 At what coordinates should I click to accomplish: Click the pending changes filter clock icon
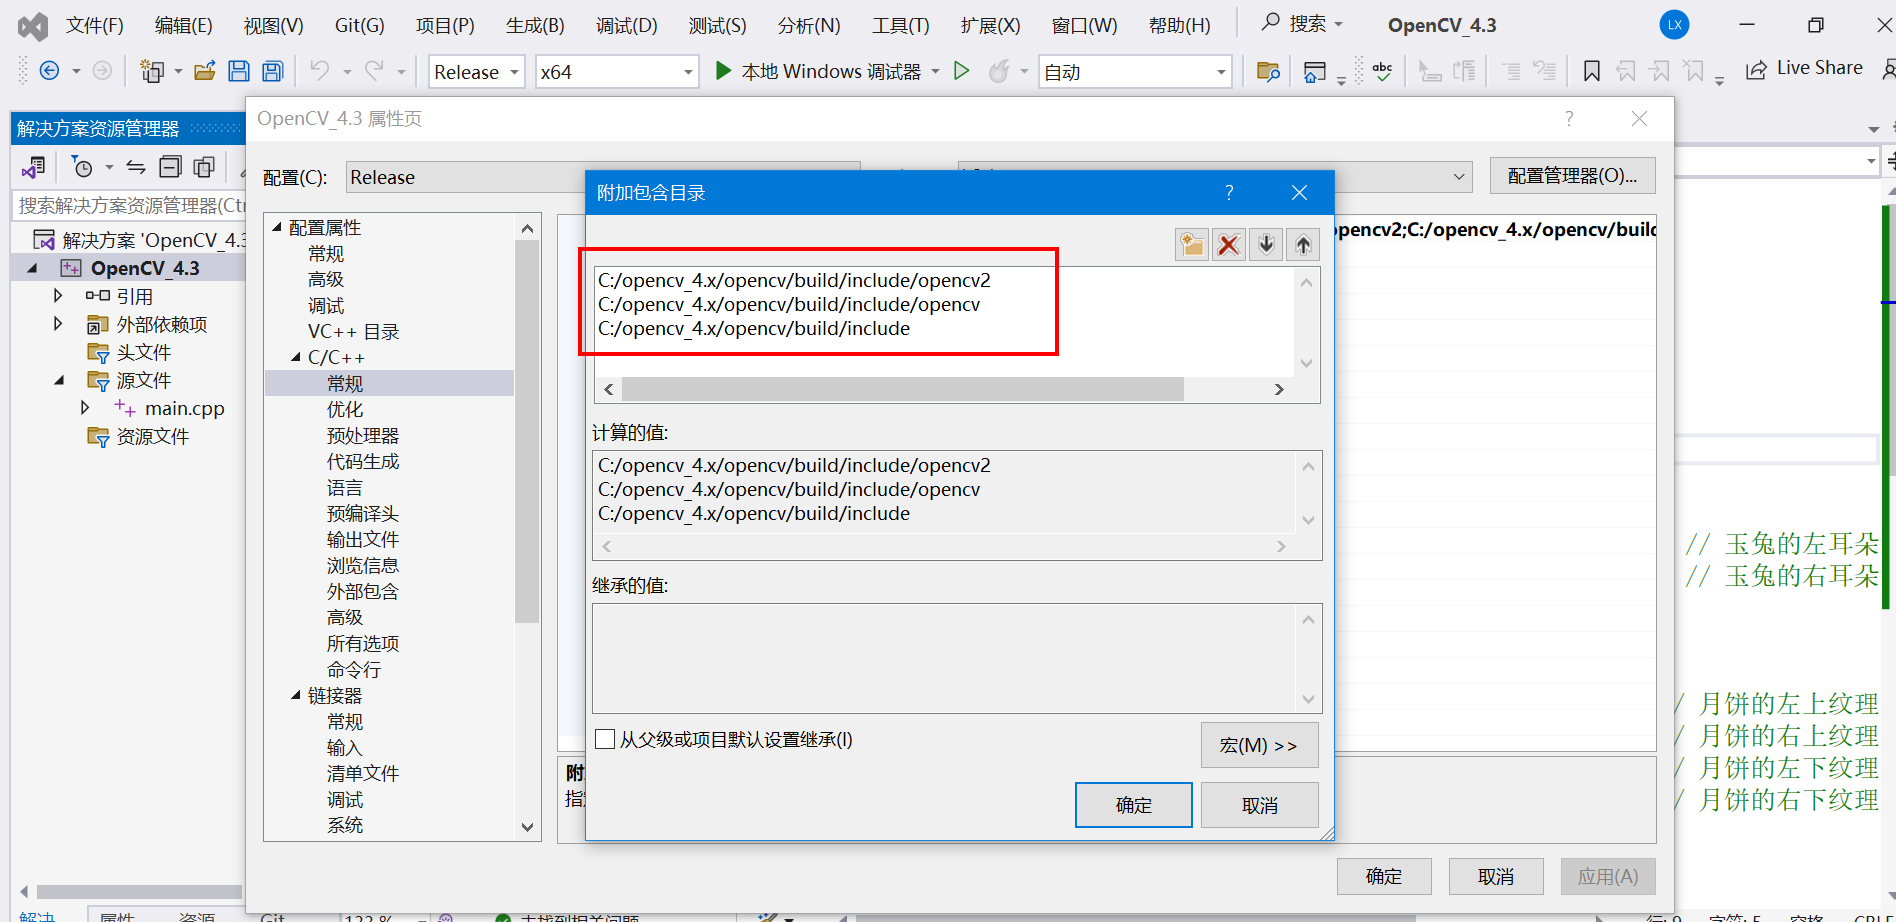[83, 167]
